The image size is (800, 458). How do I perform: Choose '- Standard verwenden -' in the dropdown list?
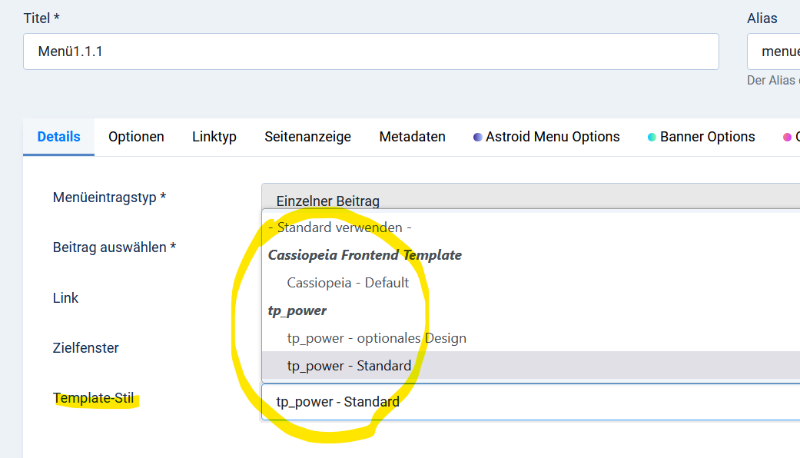[x=531, y=227]
